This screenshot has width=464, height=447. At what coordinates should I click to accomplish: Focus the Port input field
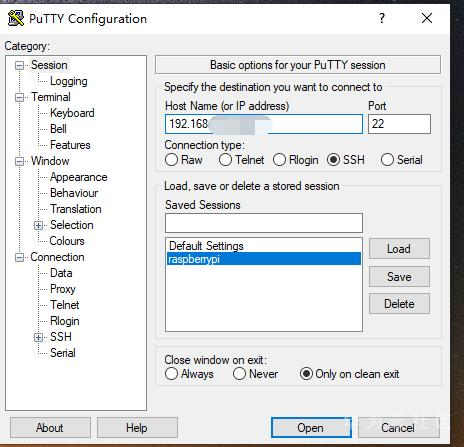[x=399, y=124]
